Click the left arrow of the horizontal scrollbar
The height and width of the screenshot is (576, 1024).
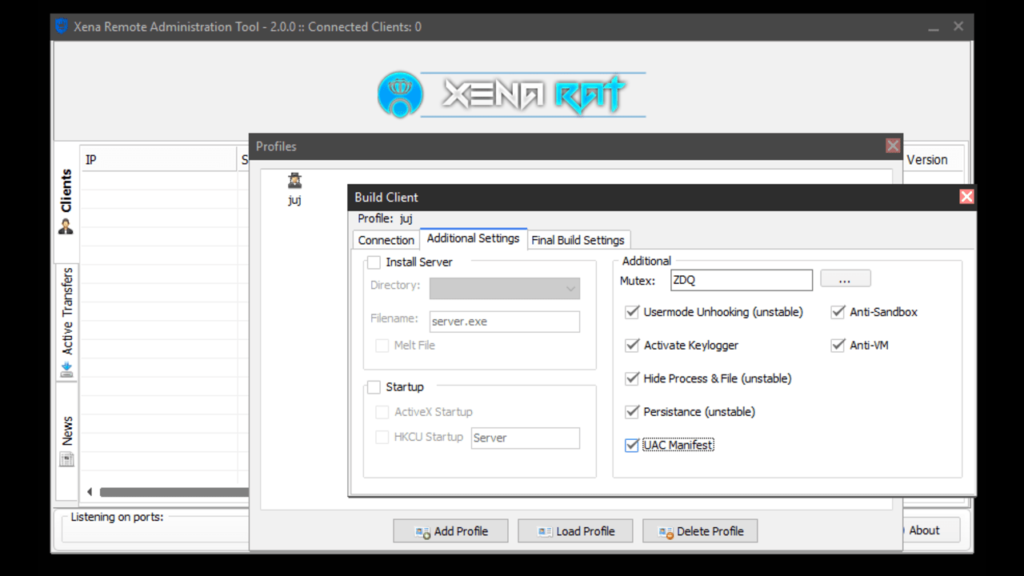89,492
